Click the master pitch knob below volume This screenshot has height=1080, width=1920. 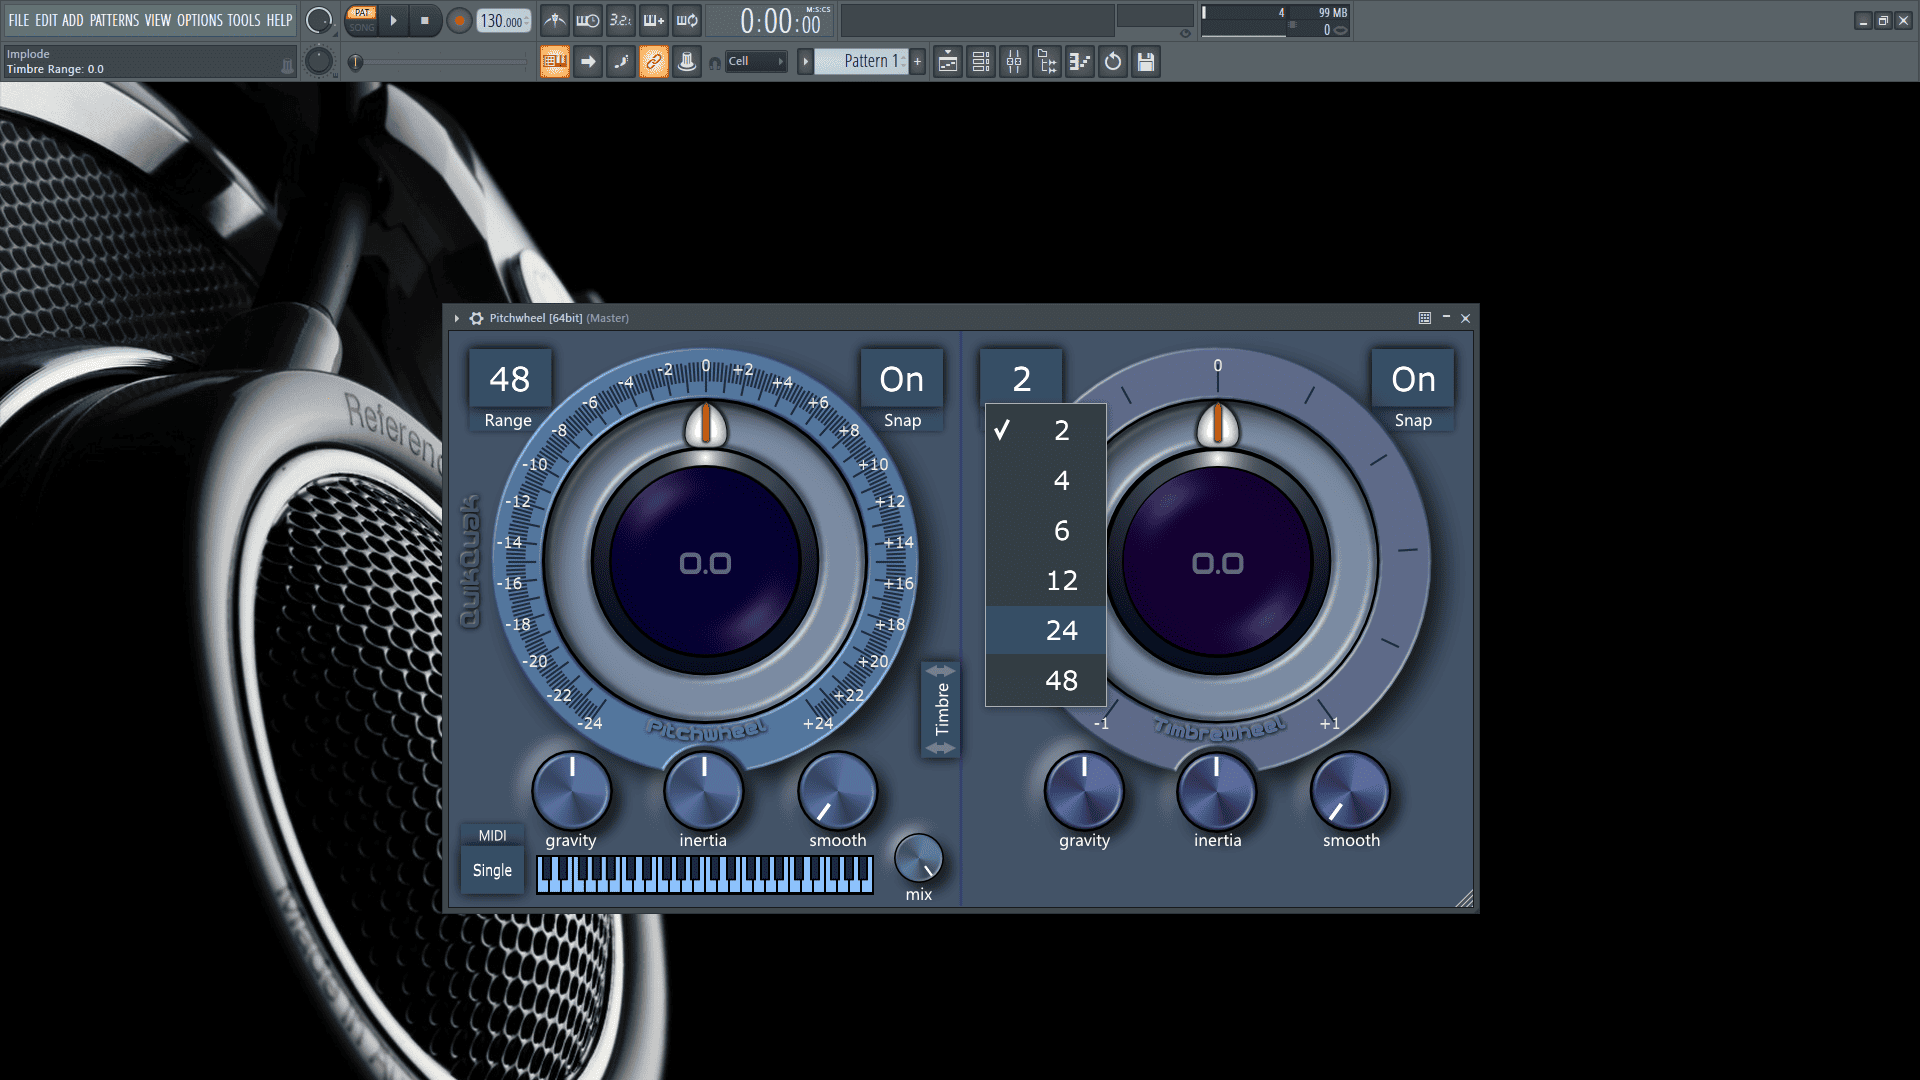click(x=319, y=61)
